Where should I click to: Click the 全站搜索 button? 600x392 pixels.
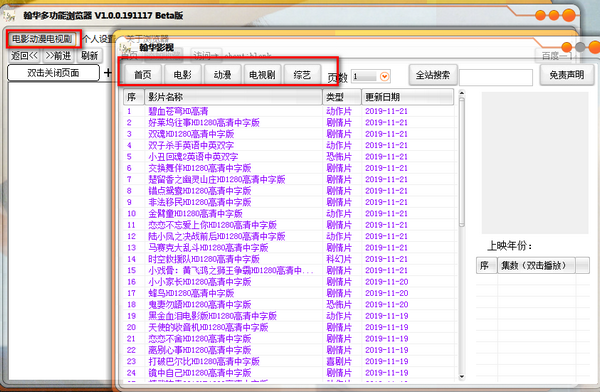(x=433, y=75)
